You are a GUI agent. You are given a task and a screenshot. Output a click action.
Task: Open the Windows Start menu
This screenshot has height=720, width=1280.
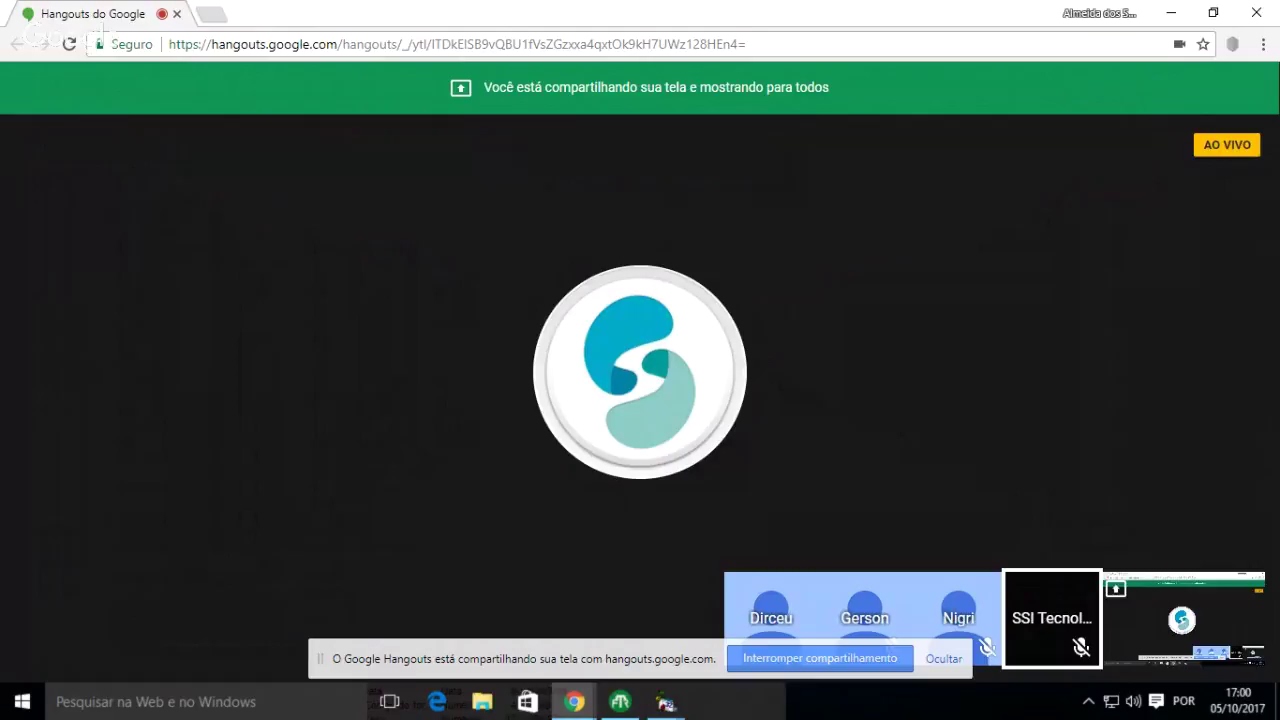(x=22, y=702)
